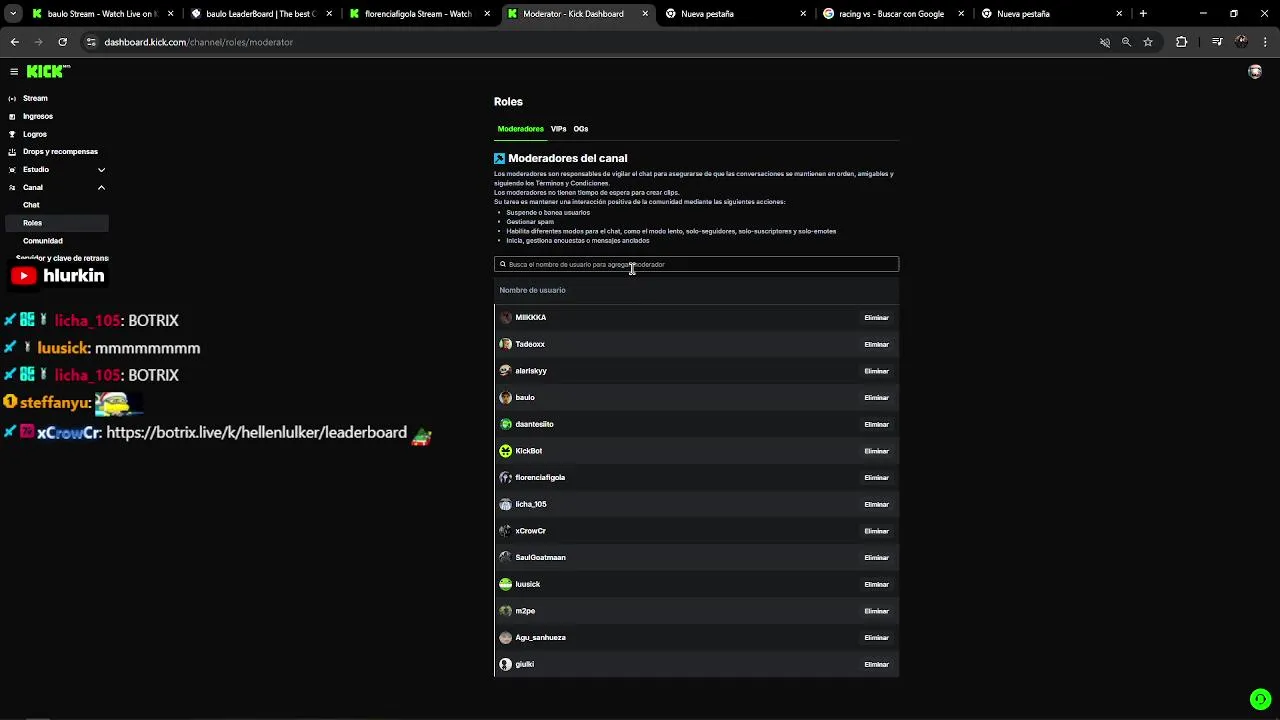Screen dimensions: 1280x720
Task: Remove Agu_sanhueza with Eliminar
Action: point(876,638)
